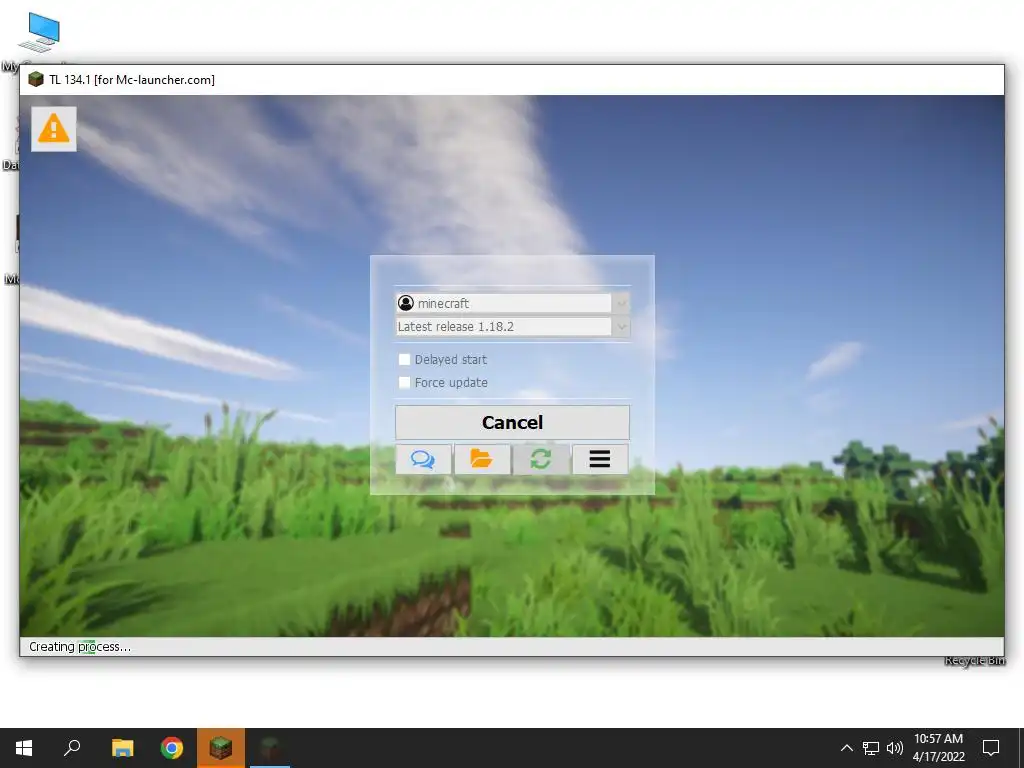The width and height of the screenshot is (1024, 768).
Task: Open the chat bubbles support button
Action: 423,459
